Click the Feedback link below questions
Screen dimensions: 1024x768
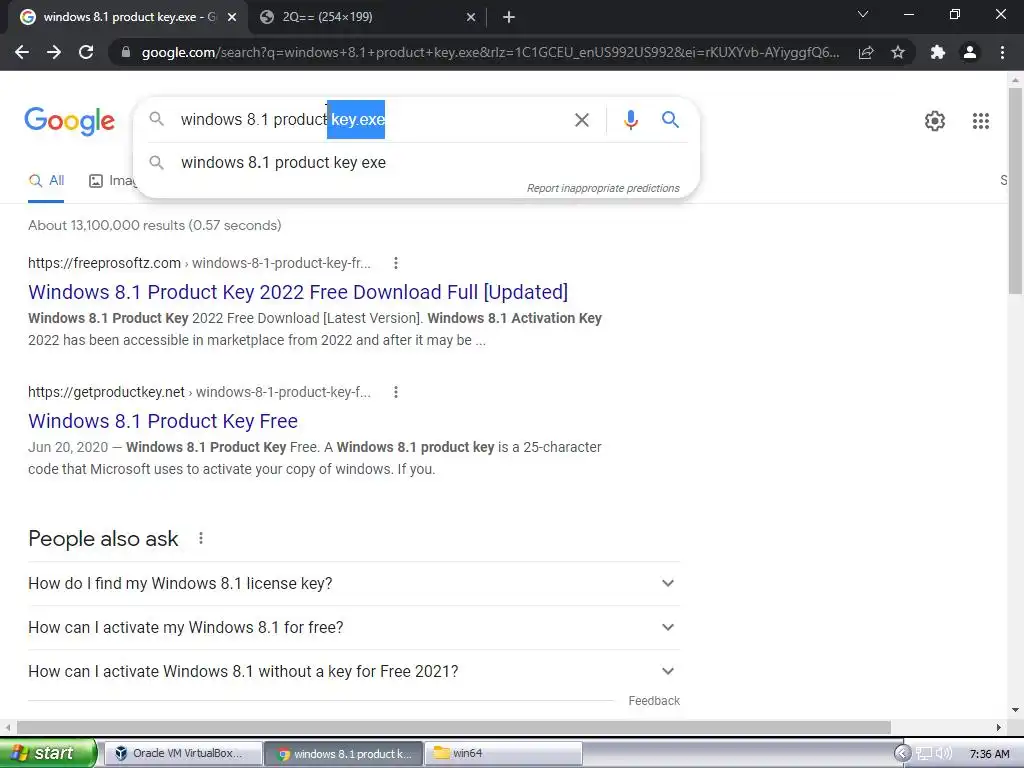click(x=654, y=701)
